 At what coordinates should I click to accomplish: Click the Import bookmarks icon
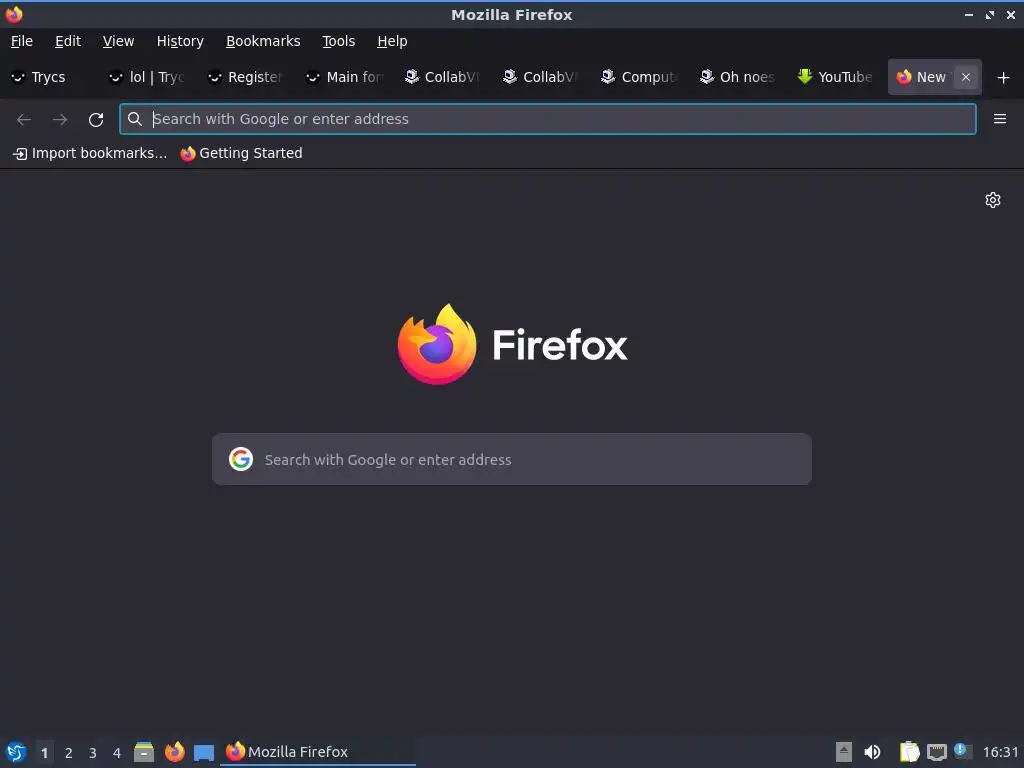pos(20,154)
